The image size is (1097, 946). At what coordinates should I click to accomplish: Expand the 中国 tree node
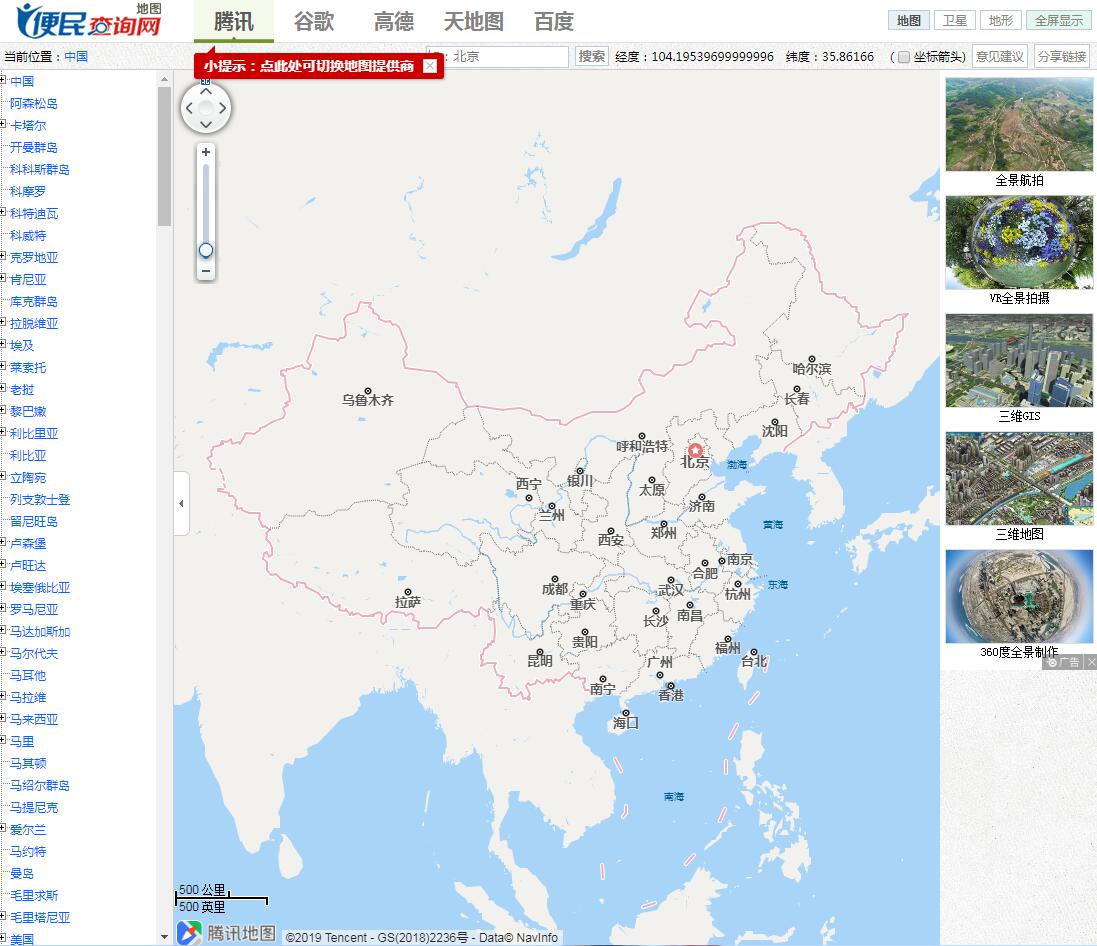[3, 80]
